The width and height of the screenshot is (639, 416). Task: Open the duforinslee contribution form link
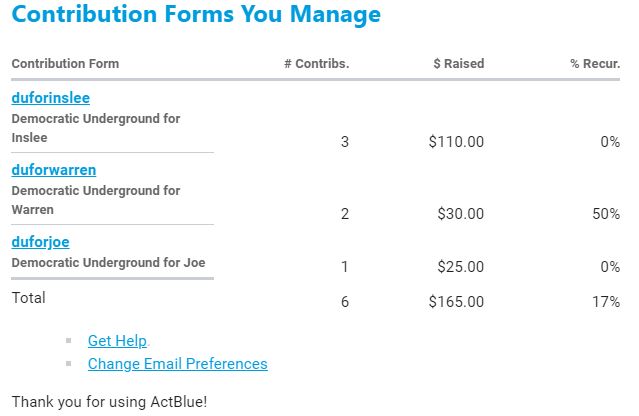(x=51, y=98)
